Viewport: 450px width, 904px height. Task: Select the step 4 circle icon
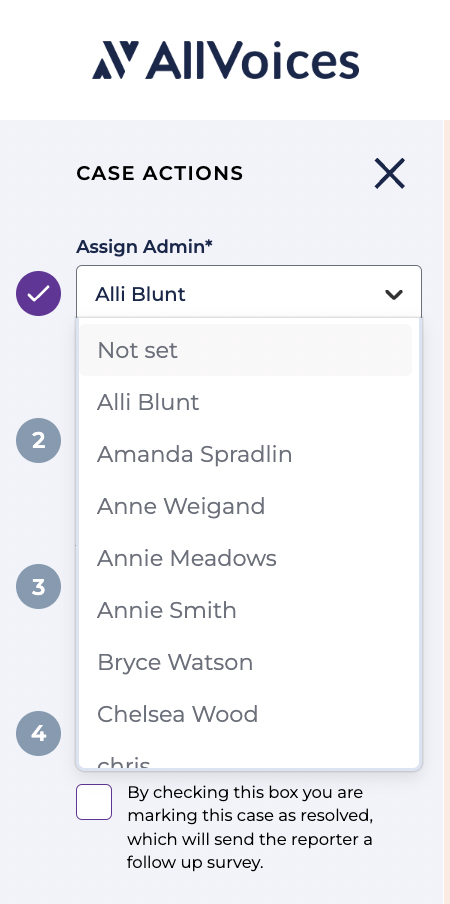coord(38,733)
